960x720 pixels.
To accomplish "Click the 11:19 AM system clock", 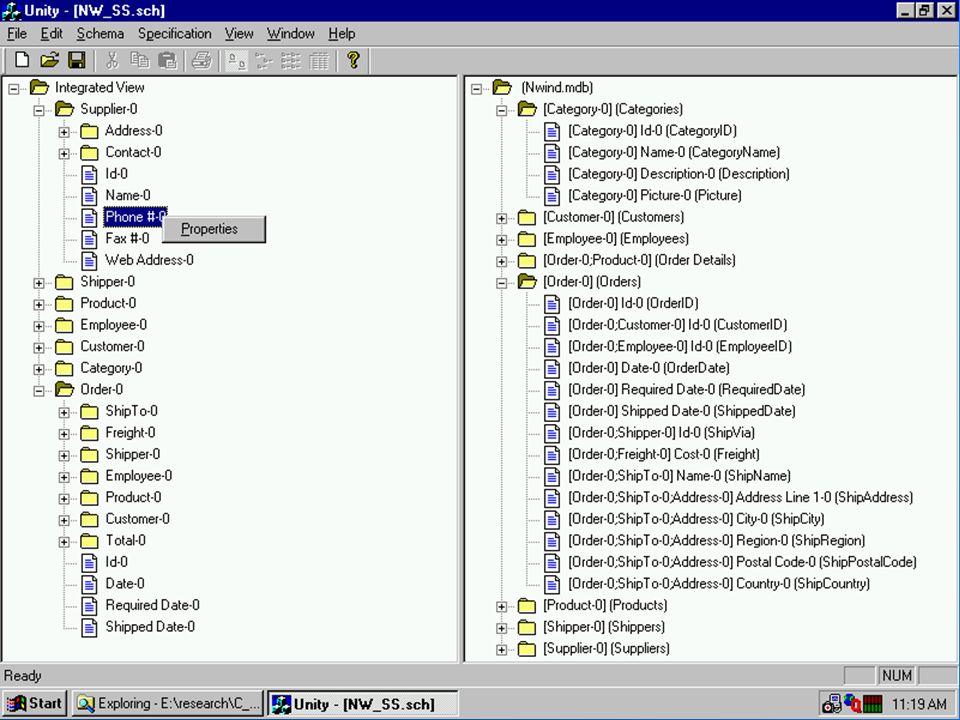I will click(x=919, y=704).
